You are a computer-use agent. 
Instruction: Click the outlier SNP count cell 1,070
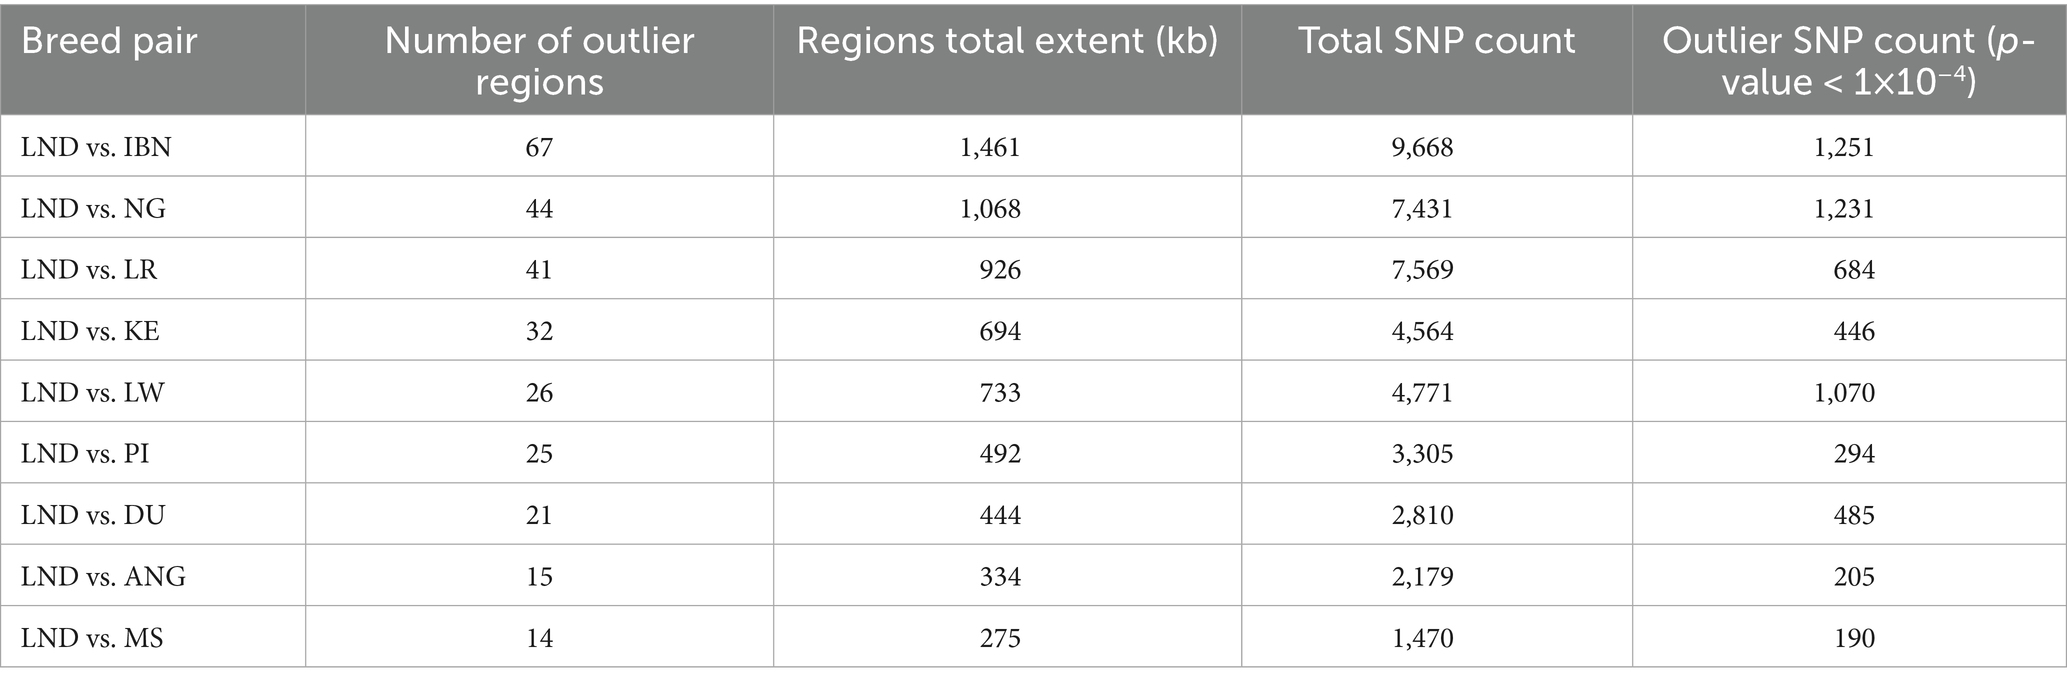[1844, 393]
